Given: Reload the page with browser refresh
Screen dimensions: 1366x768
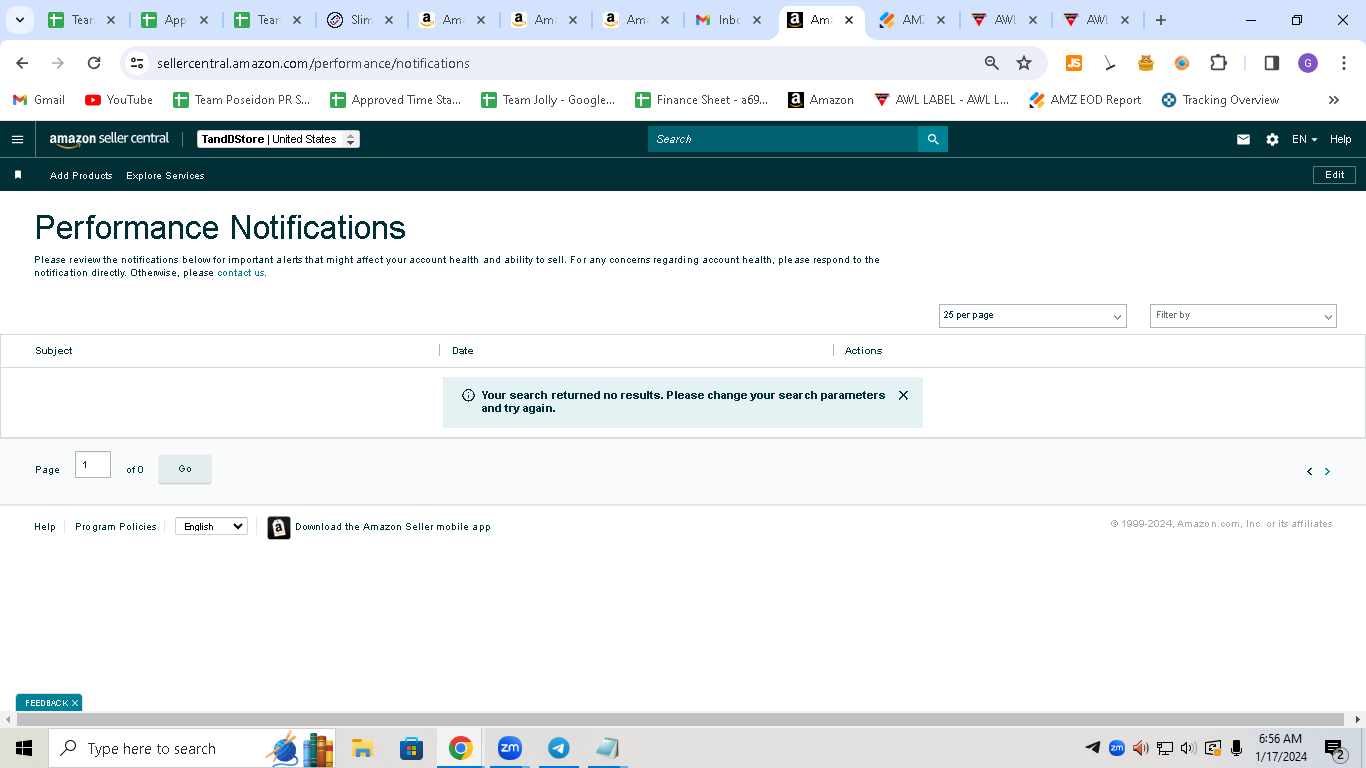Looking at the screenshot, I should pos(94,63).
